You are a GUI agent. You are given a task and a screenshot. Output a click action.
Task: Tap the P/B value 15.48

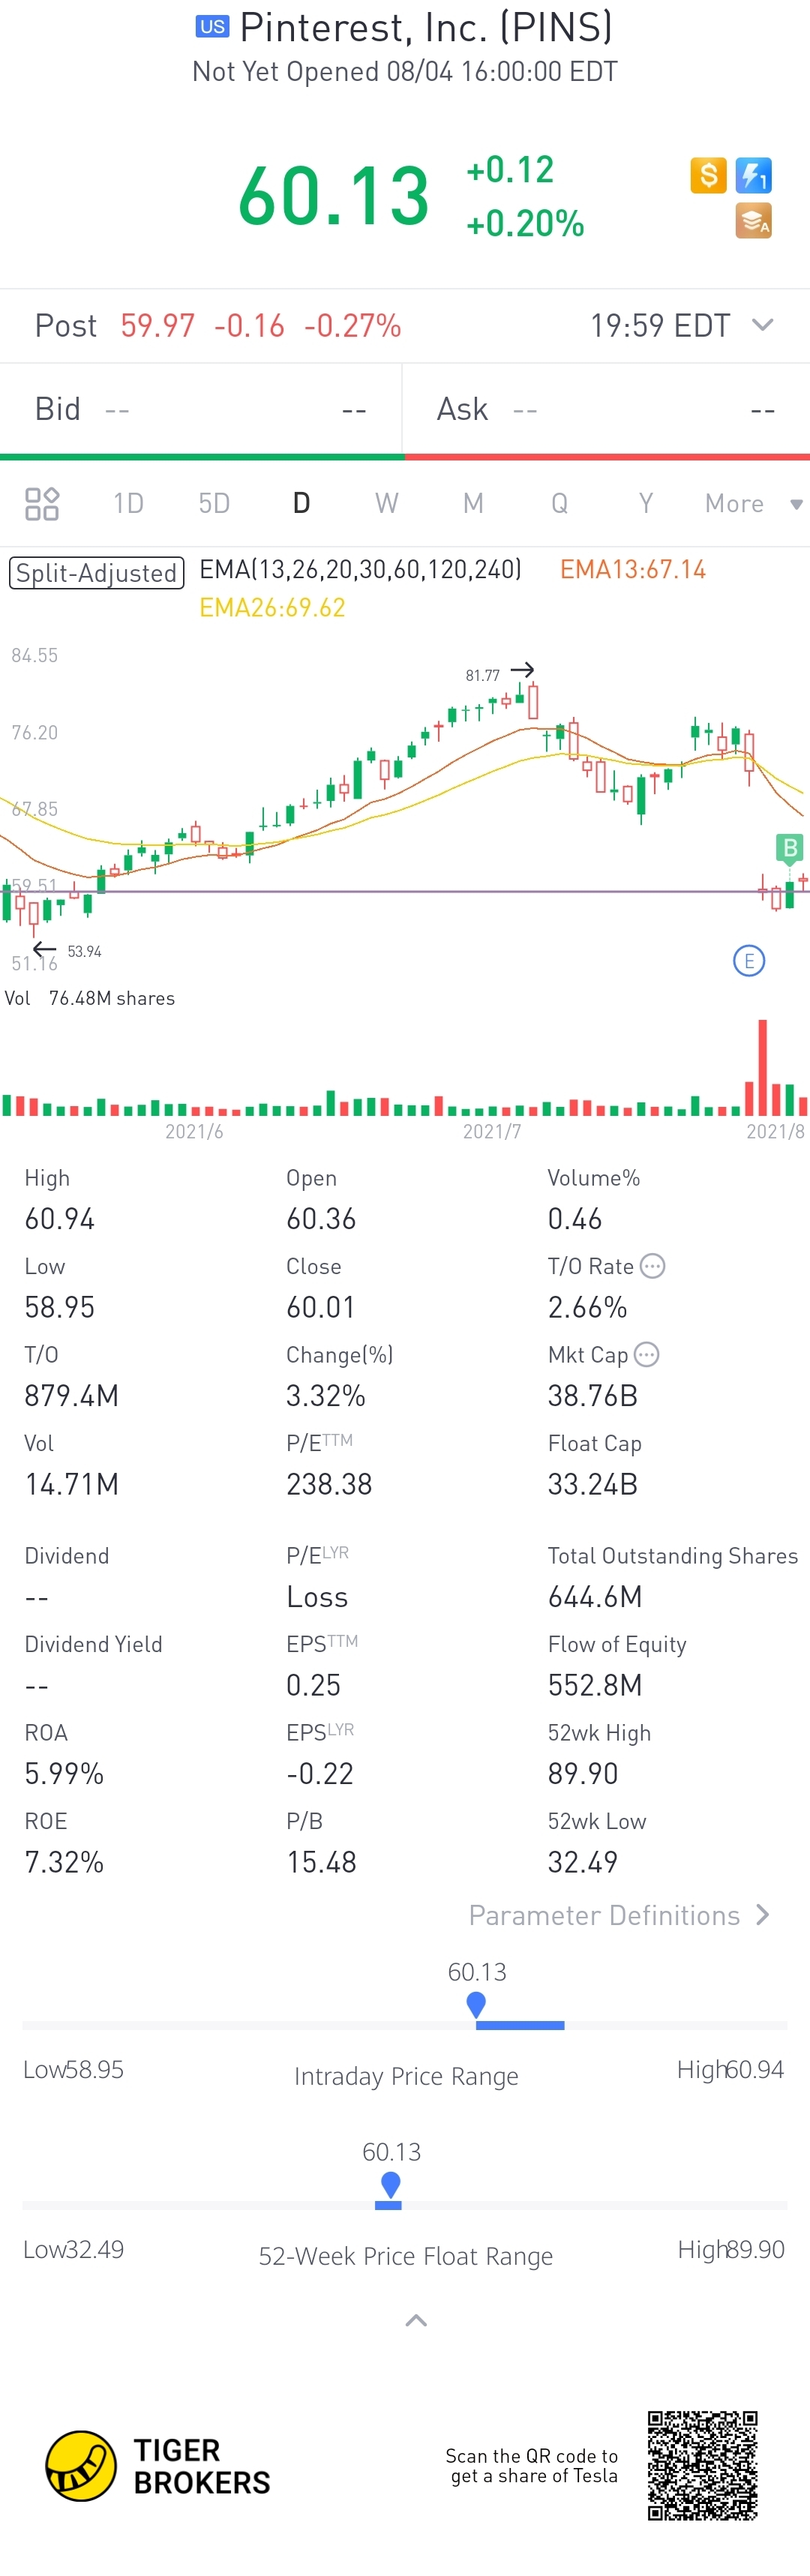[321, 1862]
